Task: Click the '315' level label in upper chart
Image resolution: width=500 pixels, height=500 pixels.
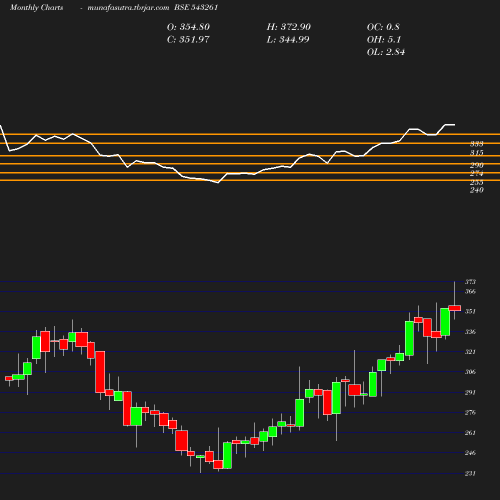Action: (477, 153)
